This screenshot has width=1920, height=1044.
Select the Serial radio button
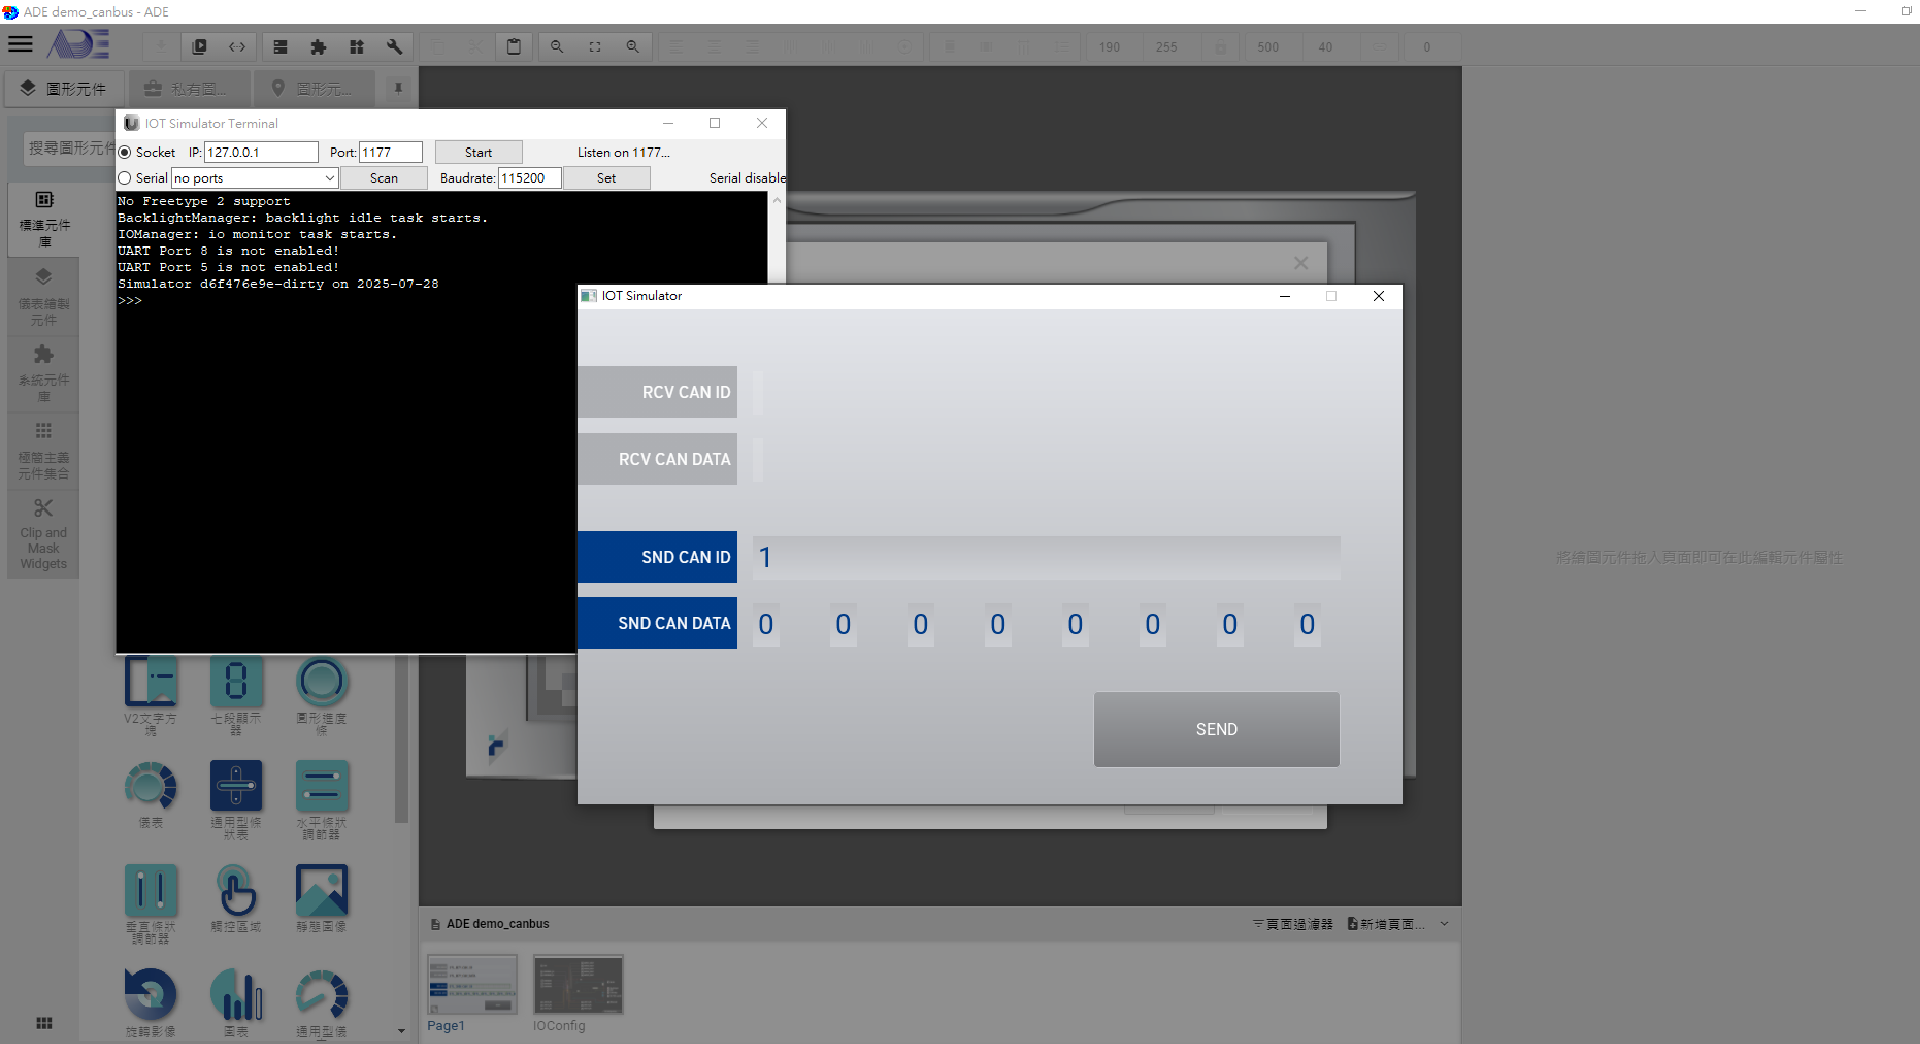click(125, 178)
